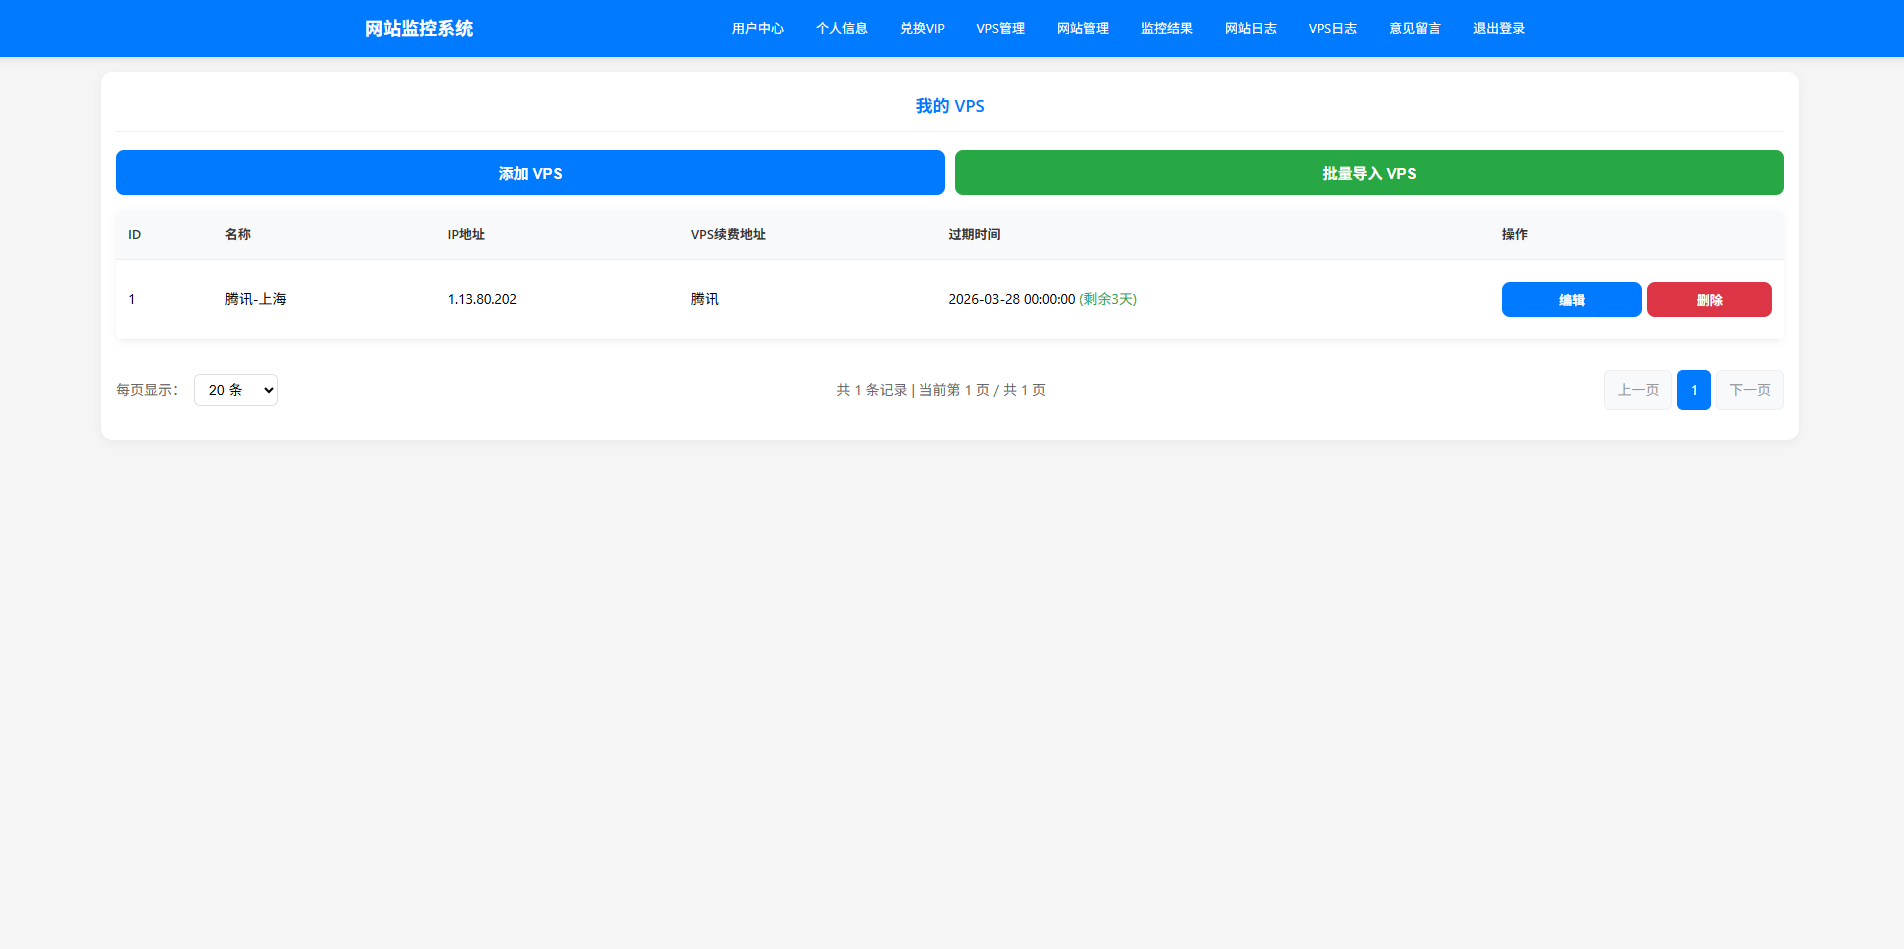Go to 个人信息 in navigation
This screenshot has height=949, width=1904.
pyautogui.click(x=841, y=29)
